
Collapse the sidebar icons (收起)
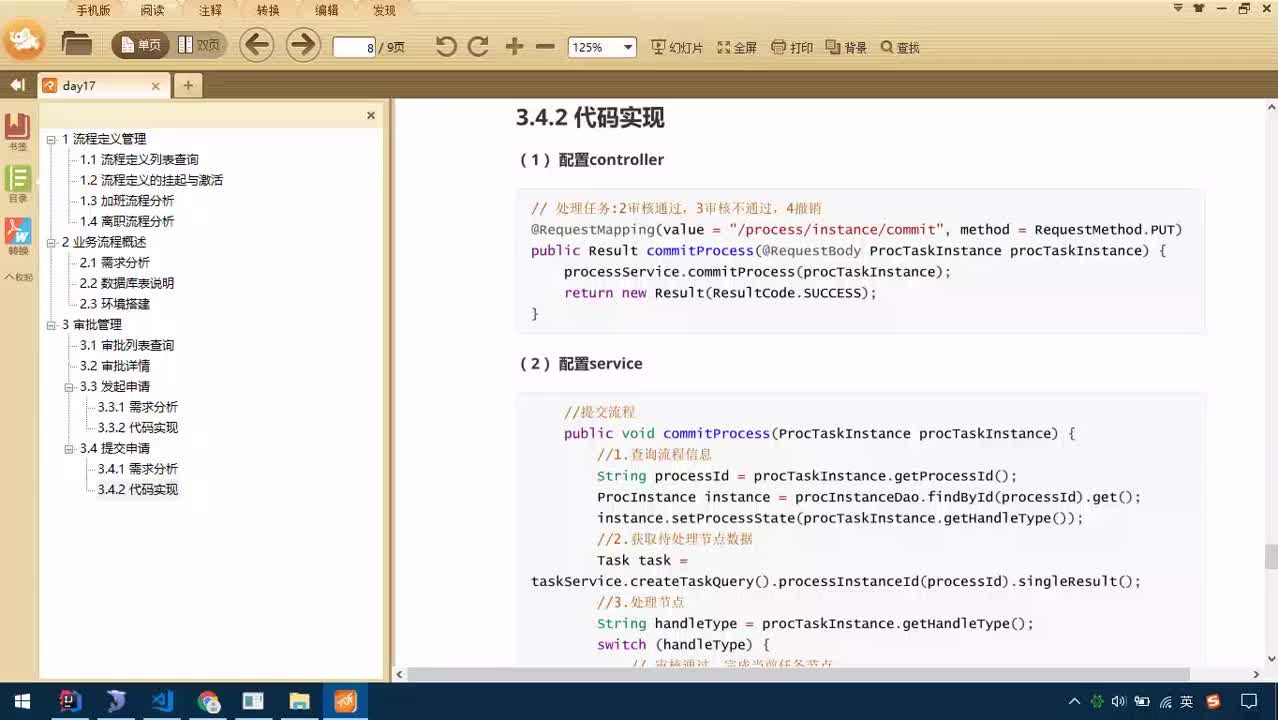[x=18, y=277]
